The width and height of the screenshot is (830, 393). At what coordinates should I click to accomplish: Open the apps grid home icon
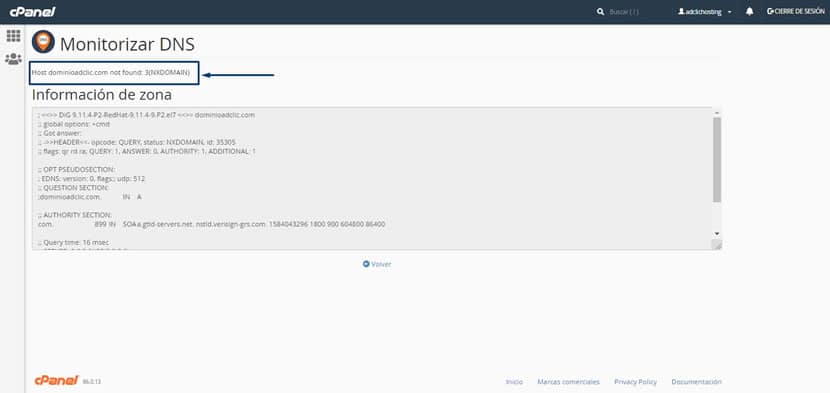13,36
